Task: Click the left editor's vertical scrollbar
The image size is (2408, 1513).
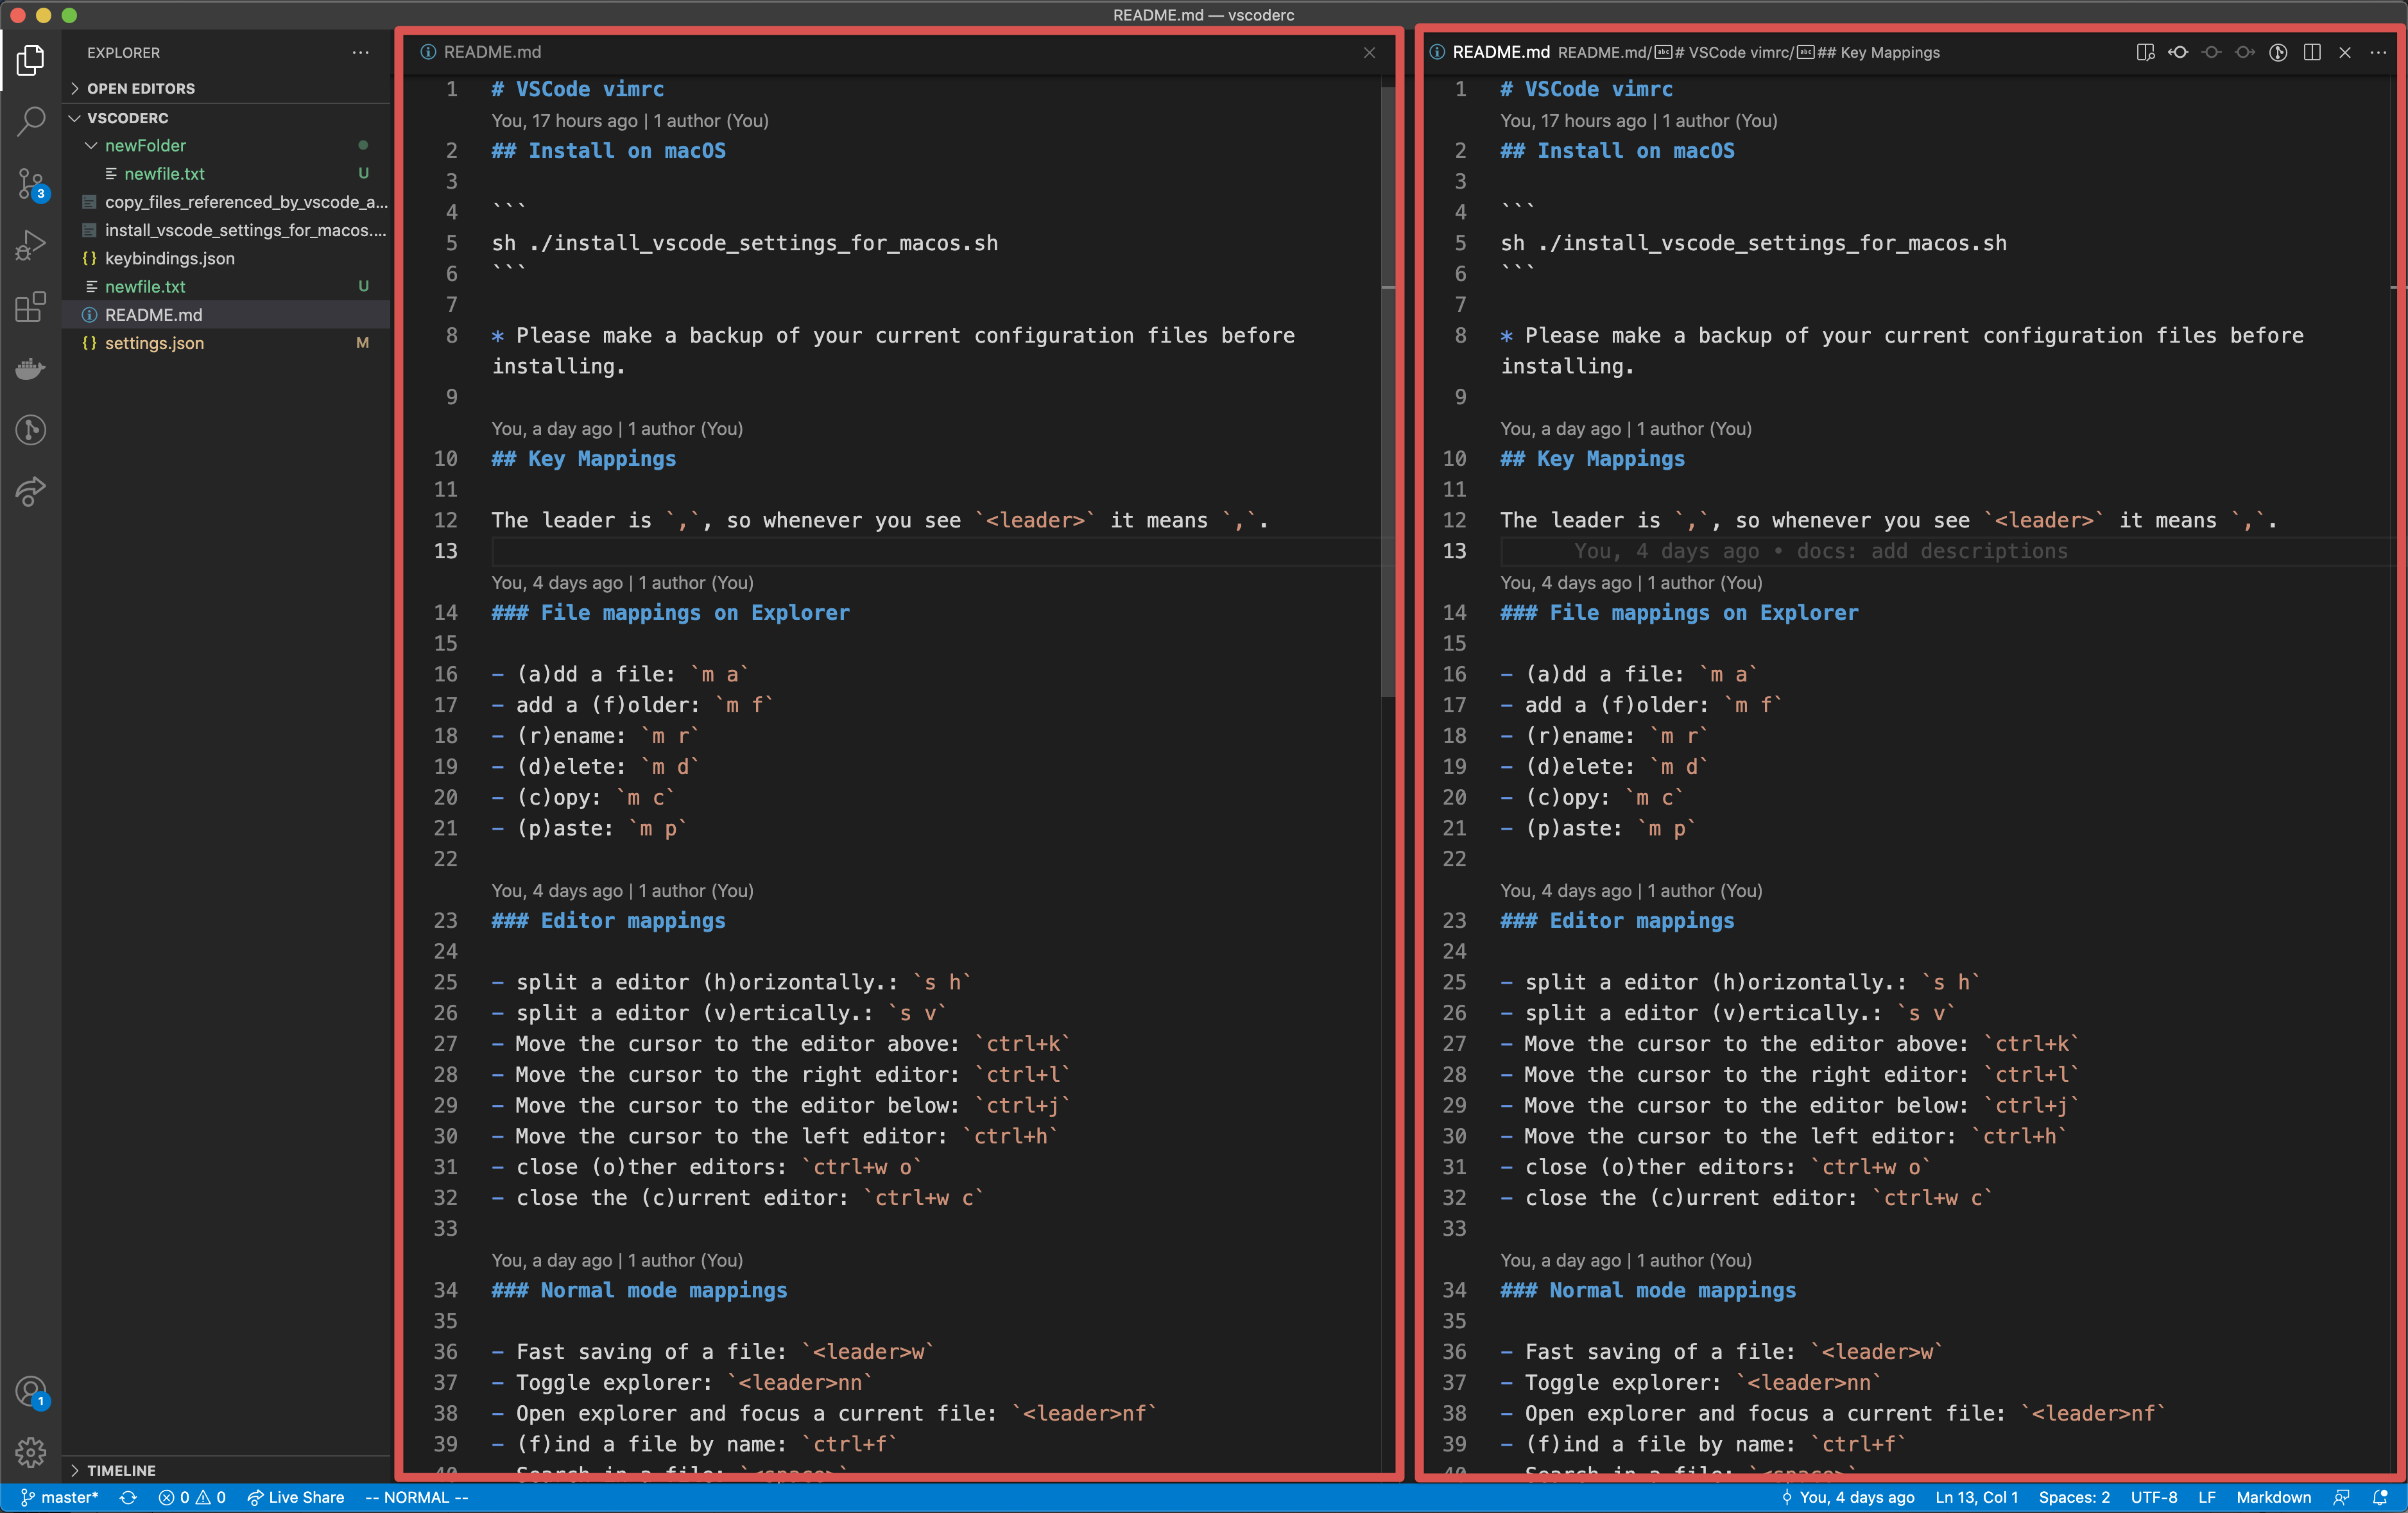Action: click(1387, 400)
